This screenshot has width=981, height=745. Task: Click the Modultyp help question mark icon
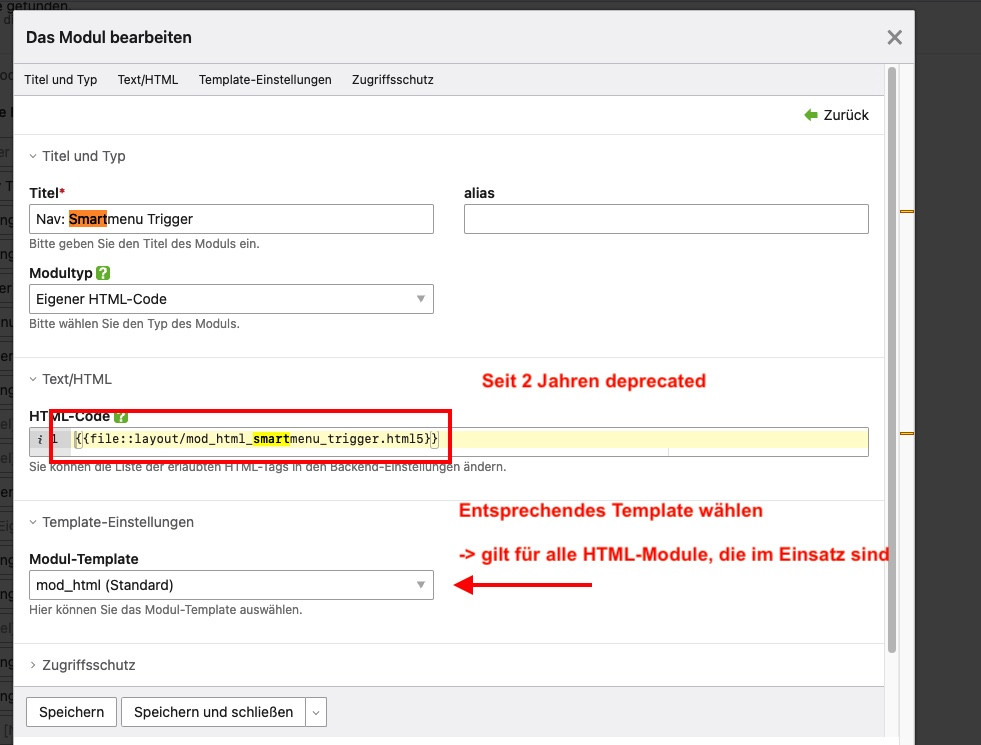point(103,272)
